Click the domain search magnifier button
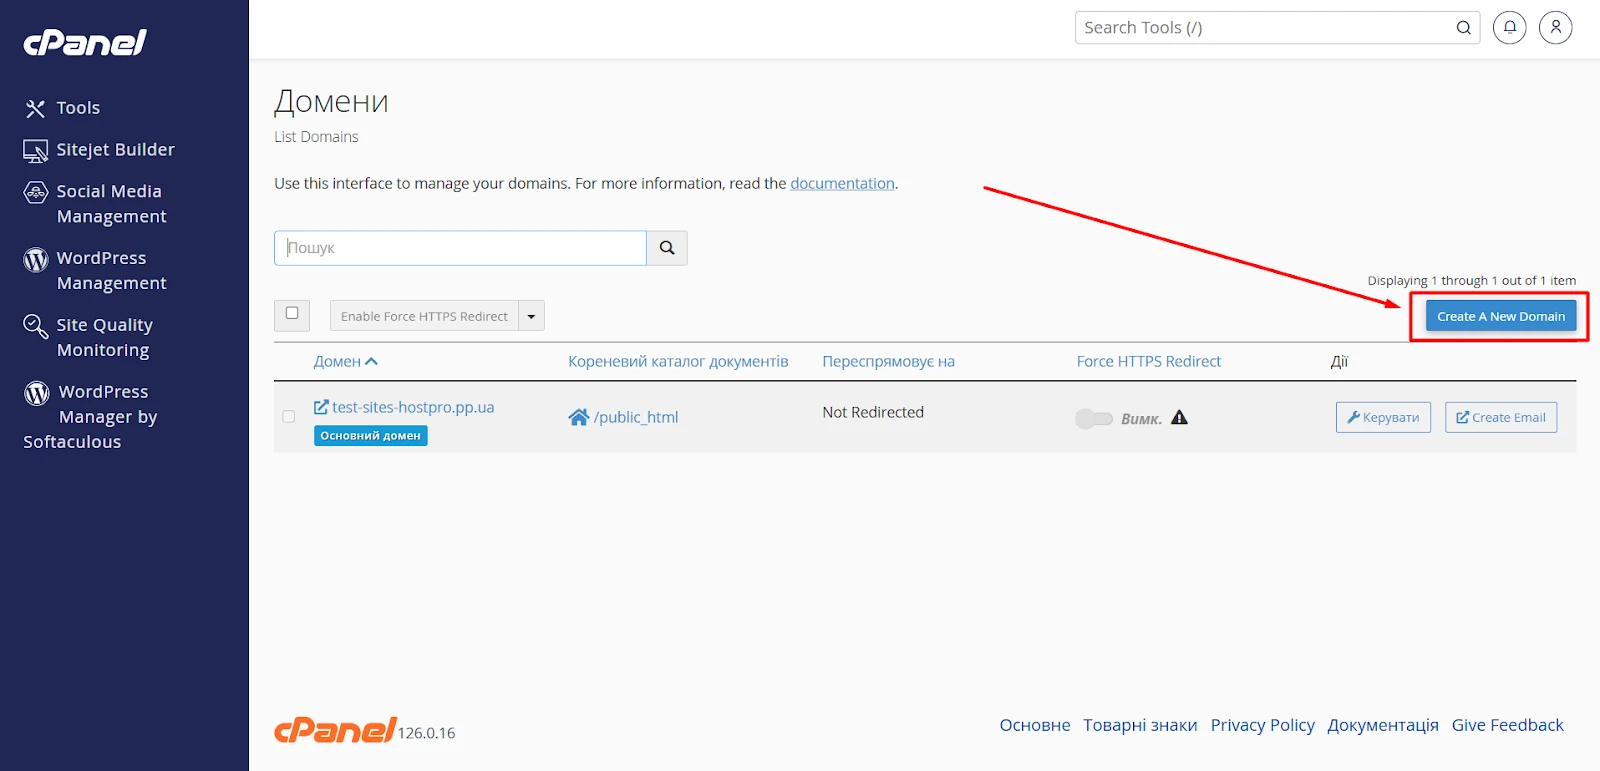This screenshot has width=1600, height=771. click(667, 248)
